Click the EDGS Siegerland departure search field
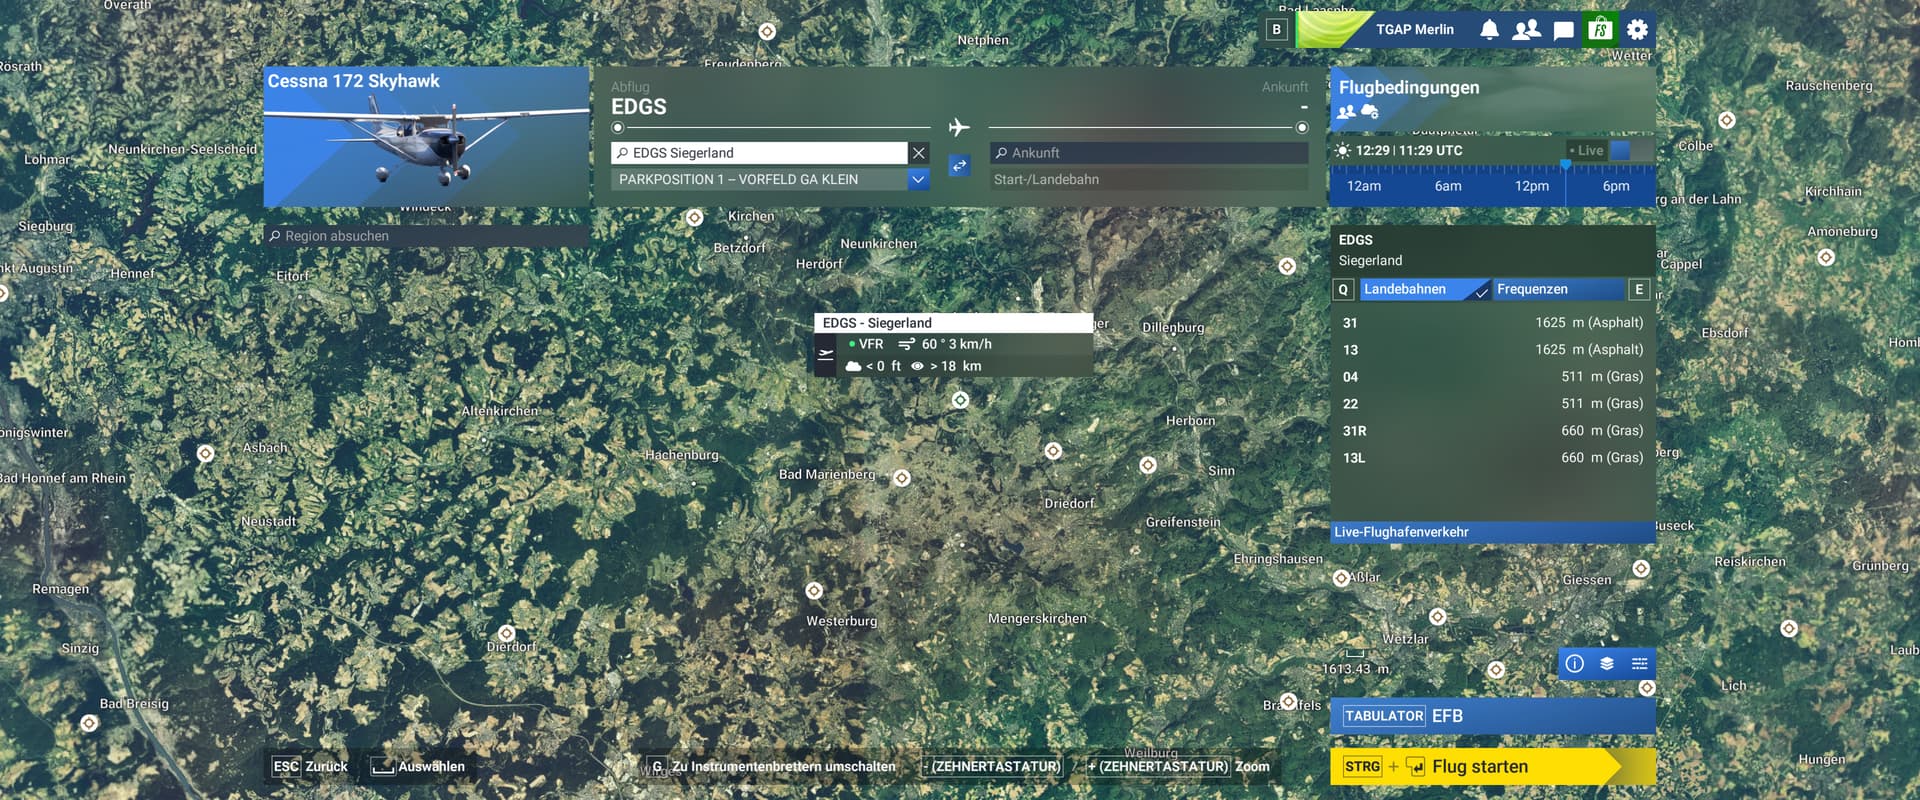Viewport: 1920px width, 800px height. (759, 153)
